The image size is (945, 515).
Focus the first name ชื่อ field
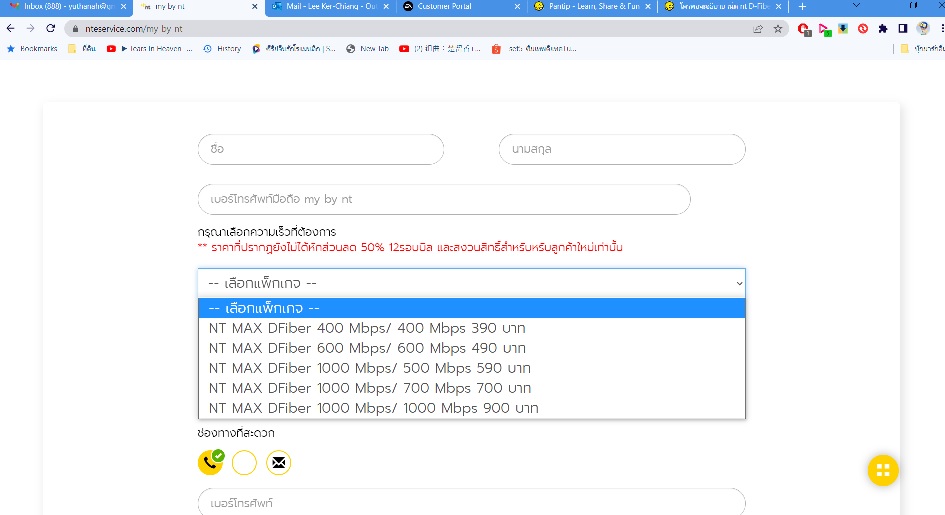coord(321,149)
